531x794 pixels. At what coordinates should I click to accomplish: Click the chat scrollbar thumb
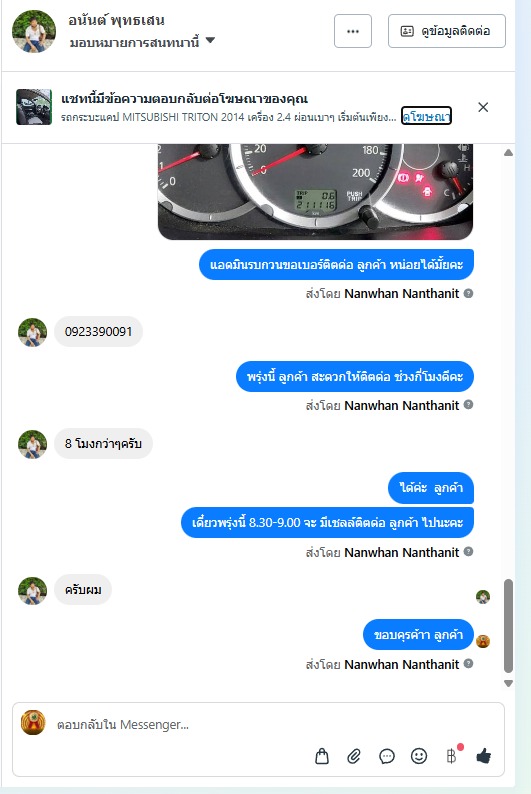pyautogui.click(x=509, y=626)
